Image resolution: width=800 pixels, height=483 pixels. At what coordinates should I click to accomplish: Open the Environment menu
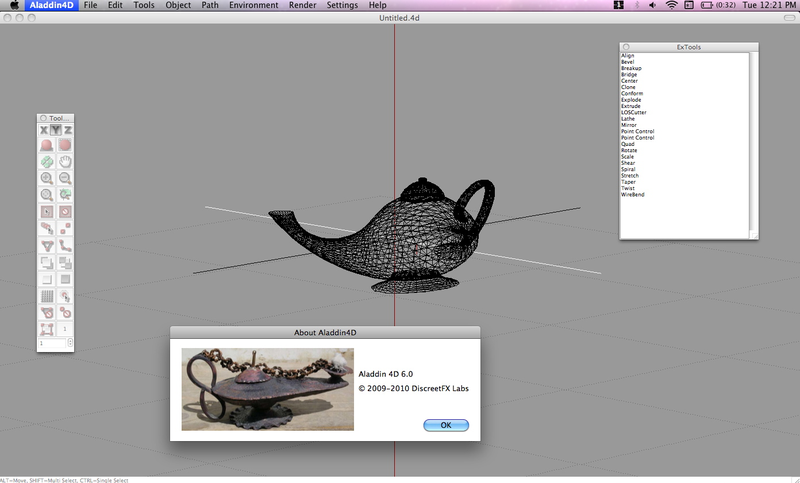click(x=254, y=6)
